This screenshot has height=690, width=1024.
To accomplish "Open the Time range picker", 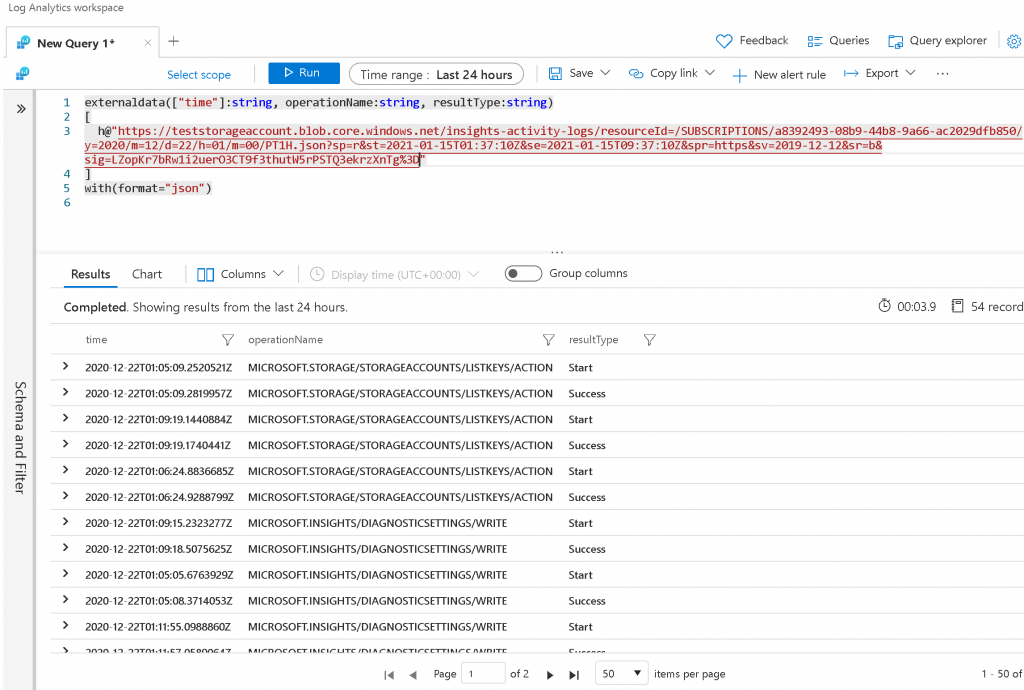I will 436,74.
